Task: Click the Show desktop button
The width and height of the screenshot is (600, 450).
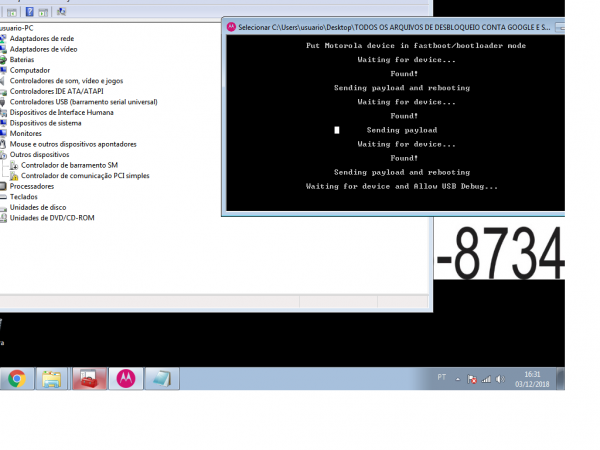Action: (561, 378)
